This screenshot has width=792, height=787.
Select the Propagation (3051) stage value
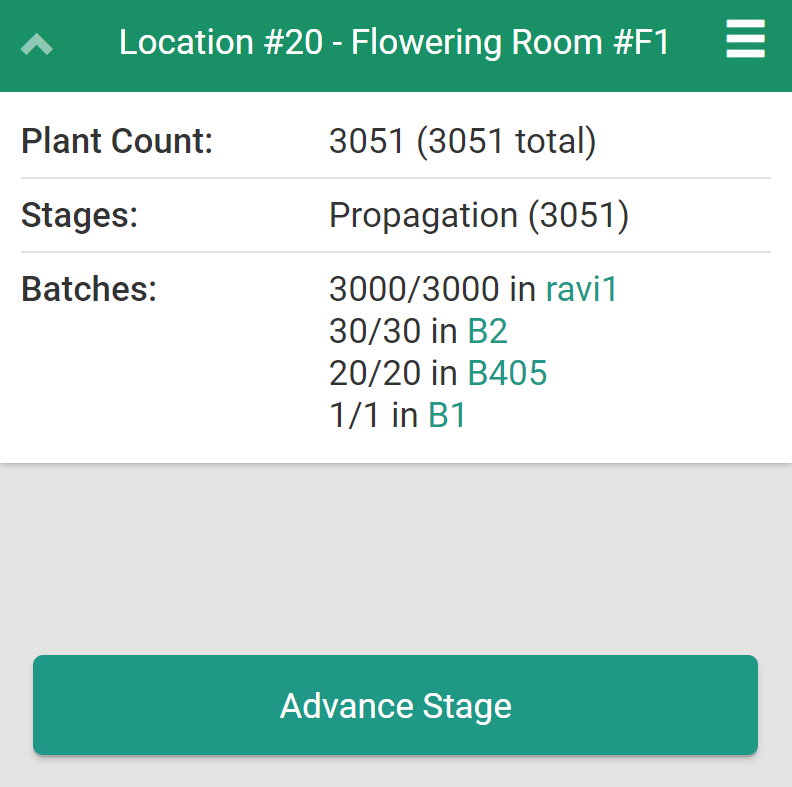[x=478, y=215]
